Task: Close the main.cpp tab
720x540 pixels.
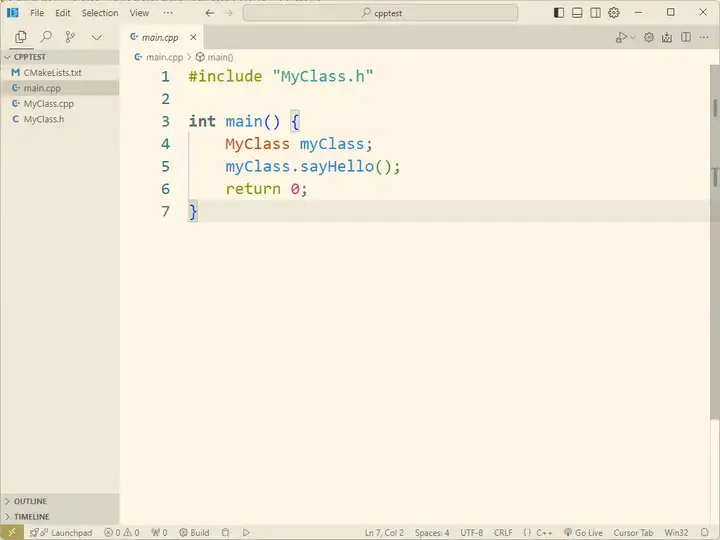Action: pos(193,37)
